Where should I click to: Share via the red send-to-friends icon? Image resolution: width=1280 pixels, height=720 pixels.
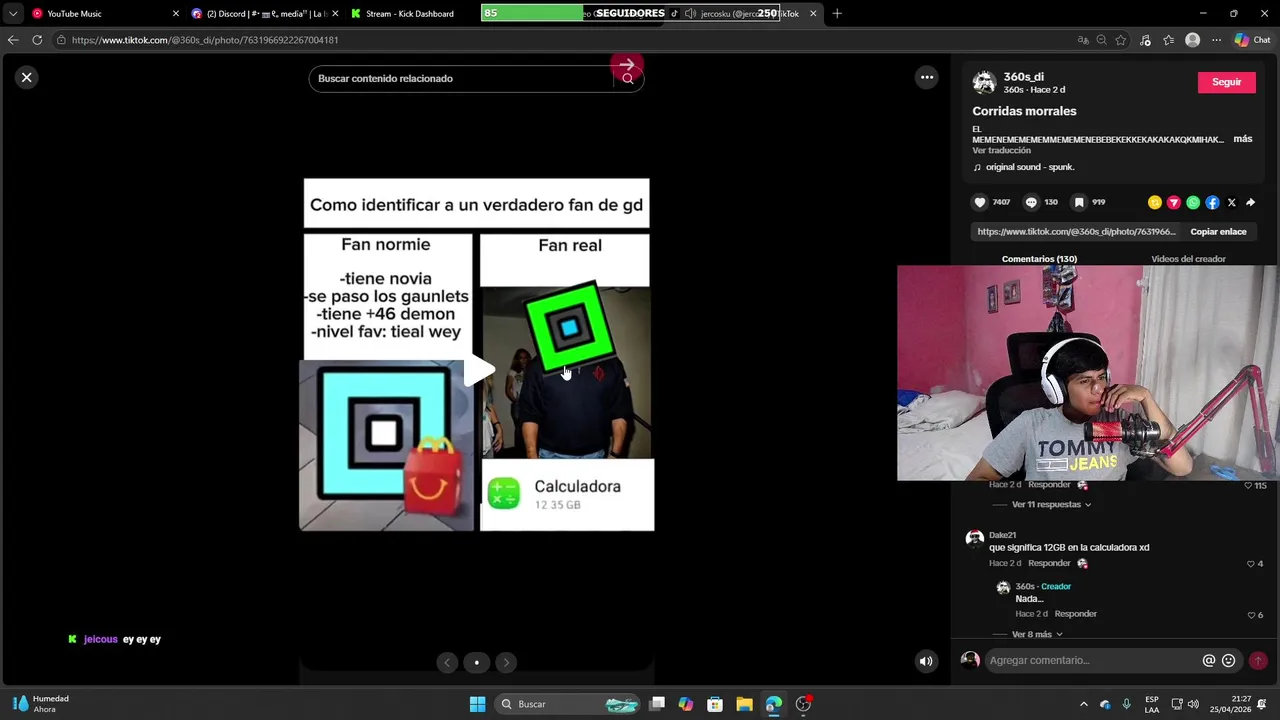tap(1174, 202)
